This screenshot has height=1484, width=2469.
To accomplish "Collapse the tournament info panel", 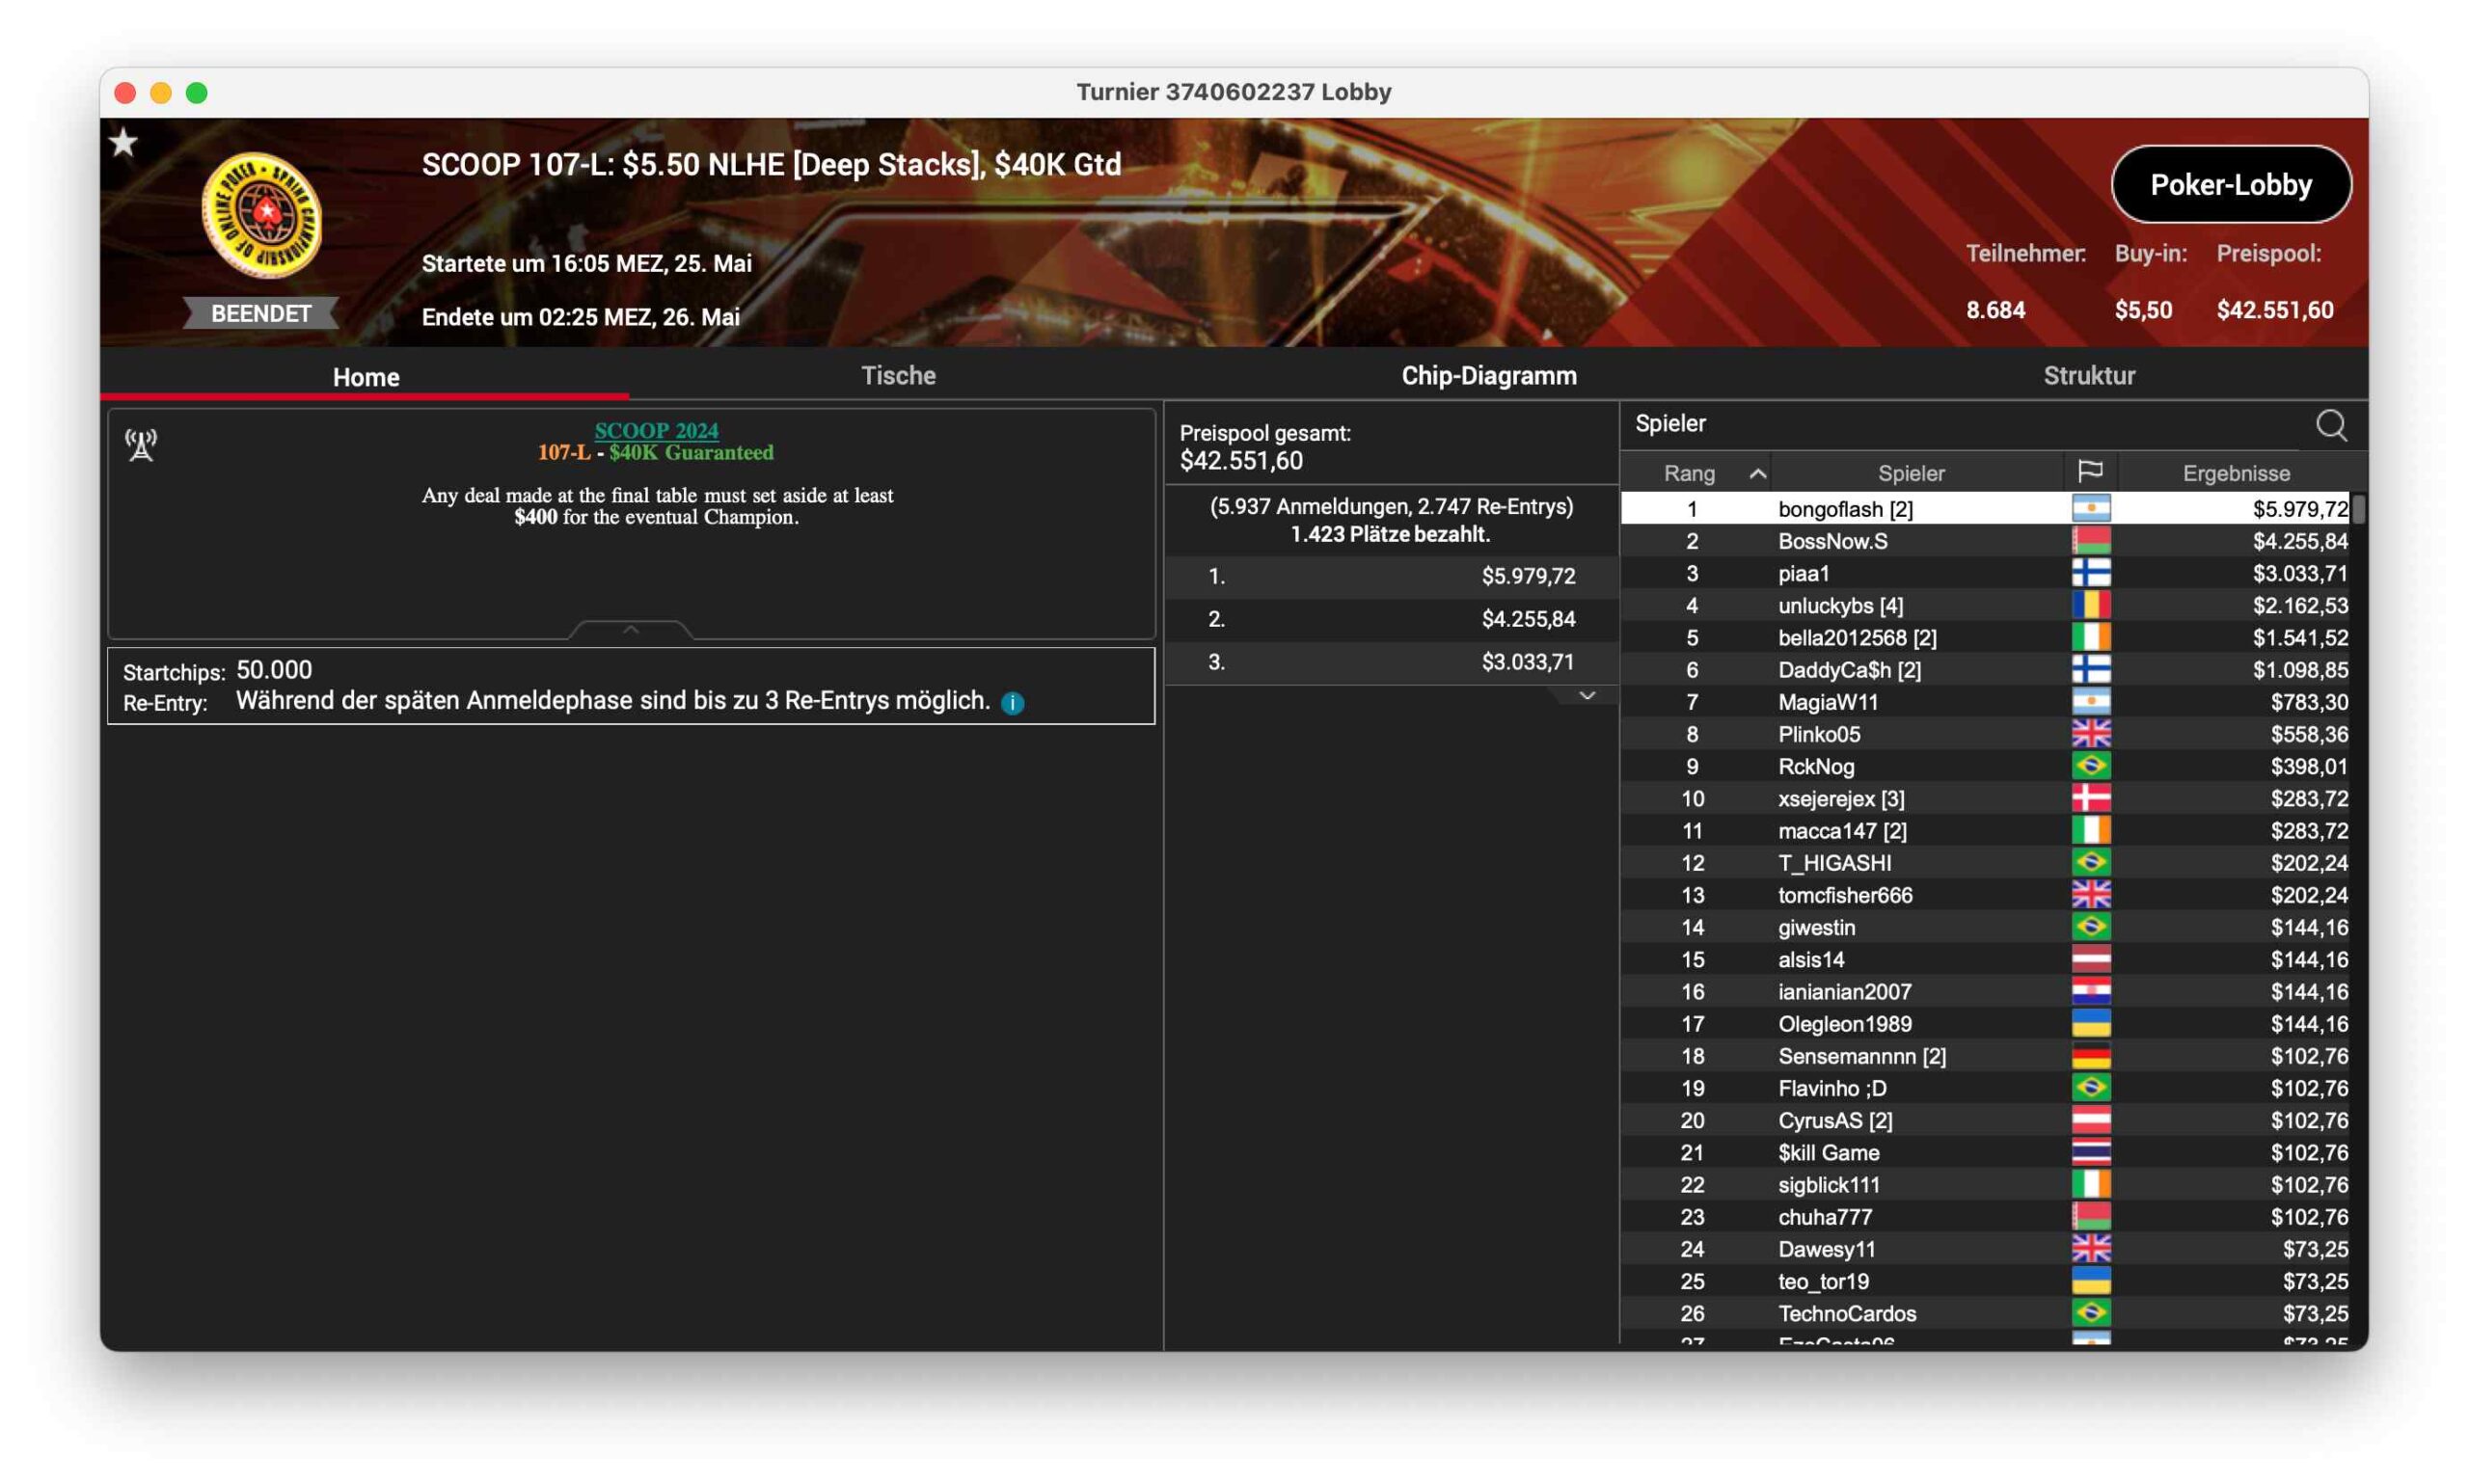I will (630, 629).
